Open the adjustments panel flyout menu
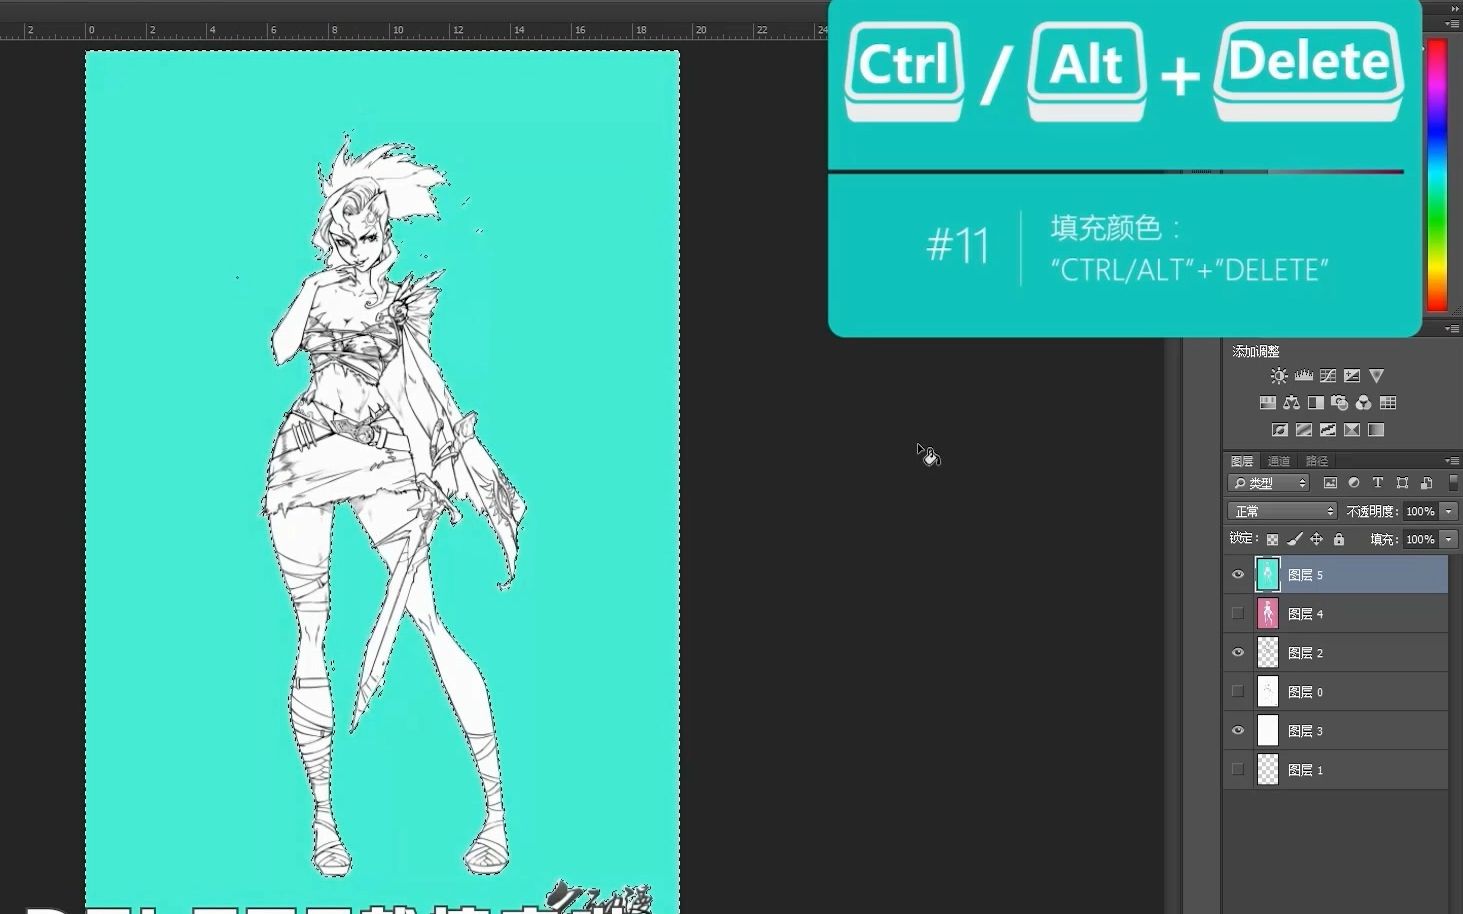1463x914 pixels. pos(1452,328)
